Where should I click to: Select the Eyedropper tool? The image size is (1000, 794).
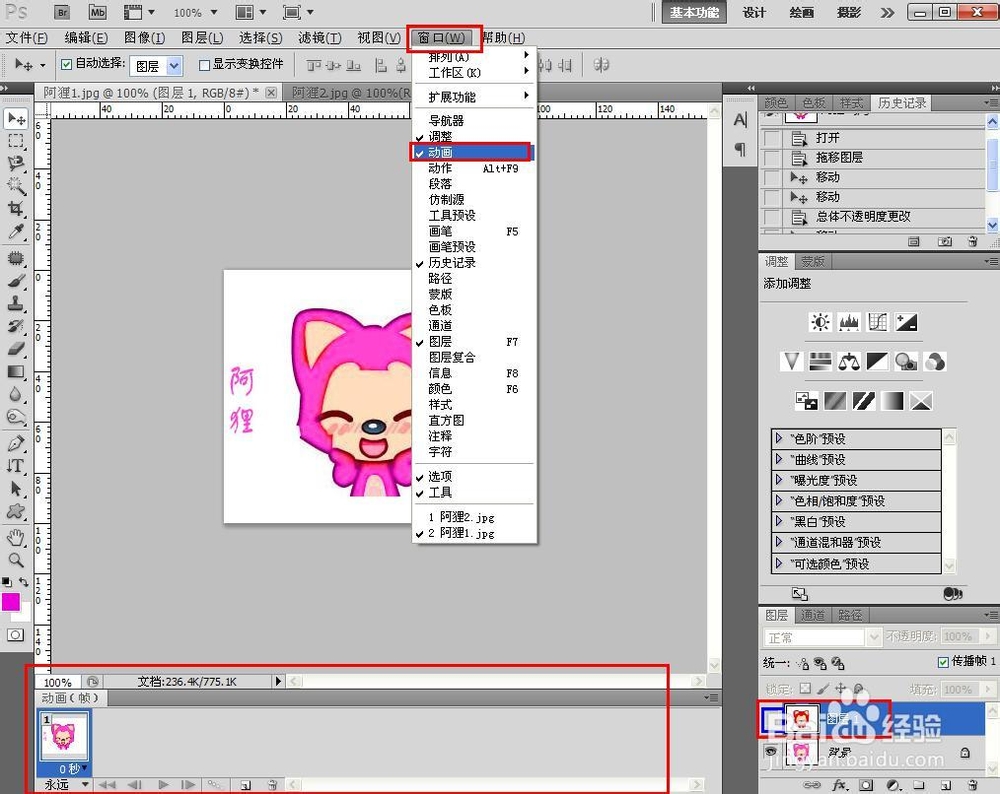(x=15, y=231)
